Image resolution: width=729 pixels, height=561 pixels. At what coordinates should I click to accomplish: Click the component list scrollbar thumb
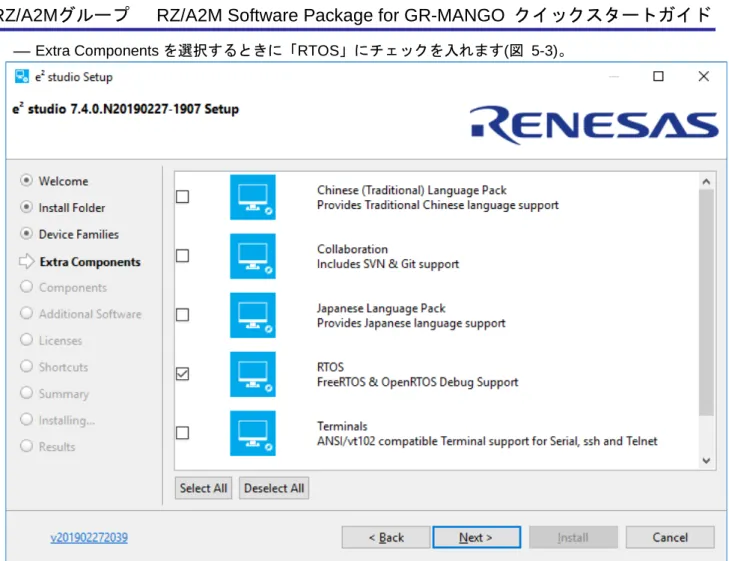[x=706, y=302]
